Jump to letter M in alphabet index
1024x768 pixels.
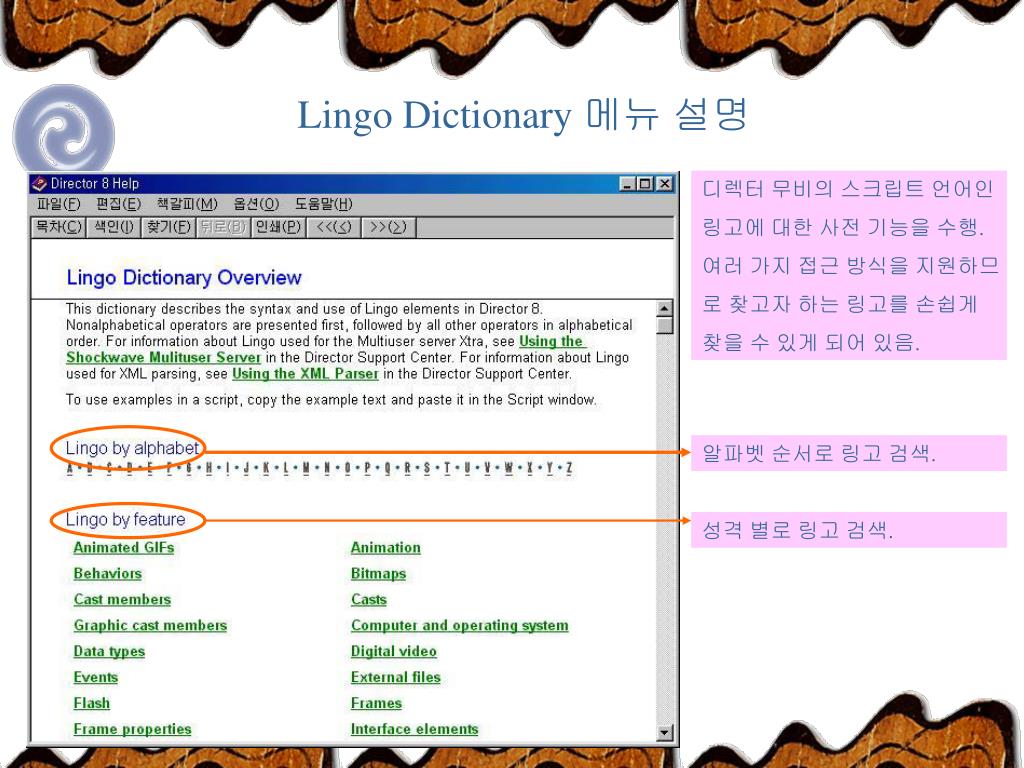(x=306, y=468)
